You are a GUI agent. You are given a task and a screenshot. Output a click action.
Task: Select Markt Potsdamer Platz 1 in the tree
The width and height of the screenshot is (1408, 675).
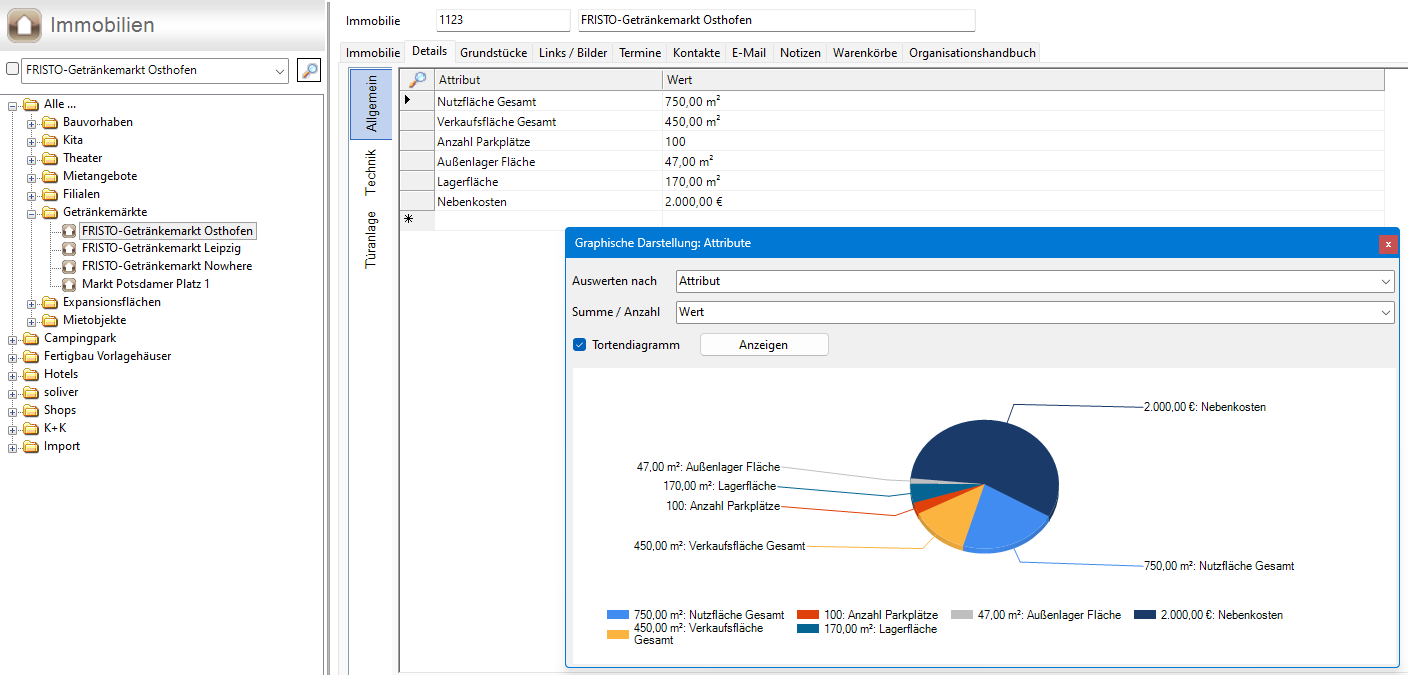[x=146, y=284]
